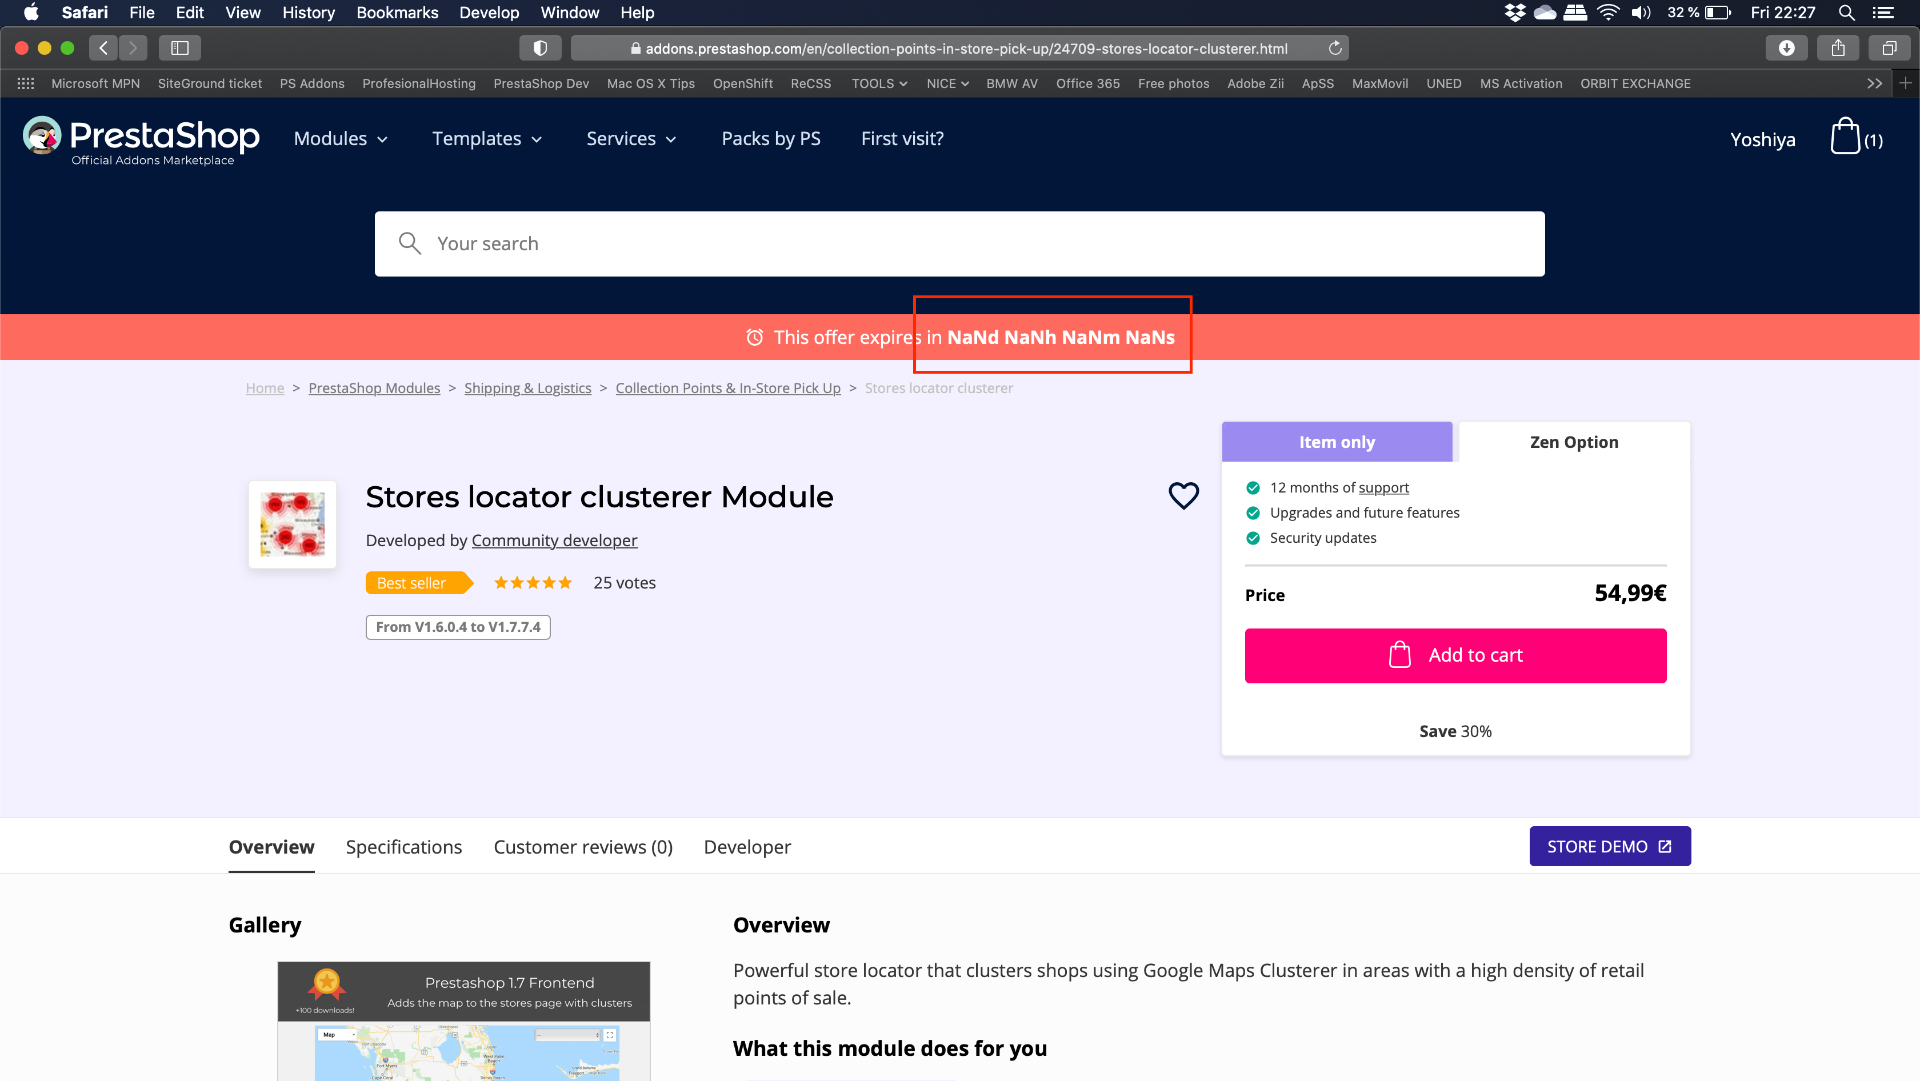Click the Add to cart button
Screen dimensions: 1920x1081
coord(1456,656)
